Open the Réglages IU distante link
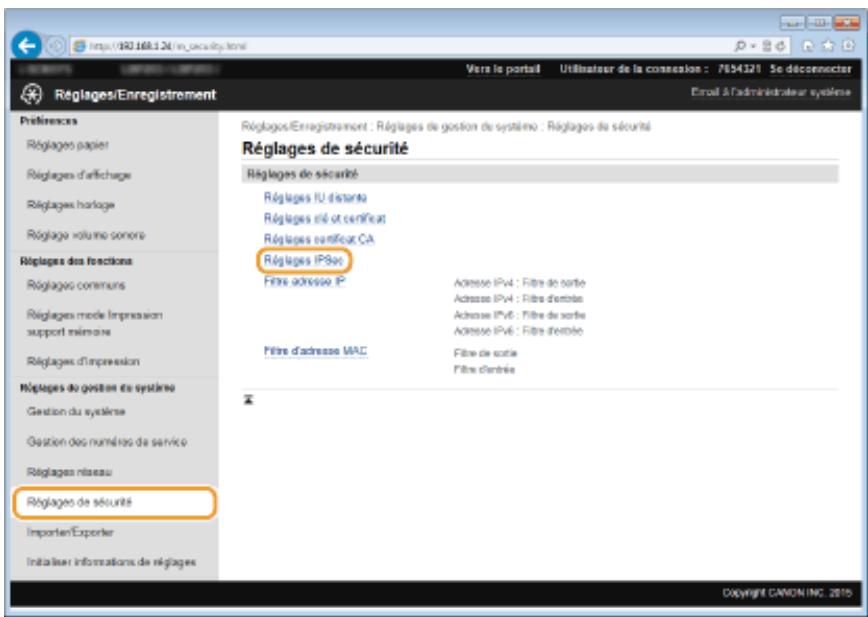The image size is (868, 617). click(x=315, y=198)
